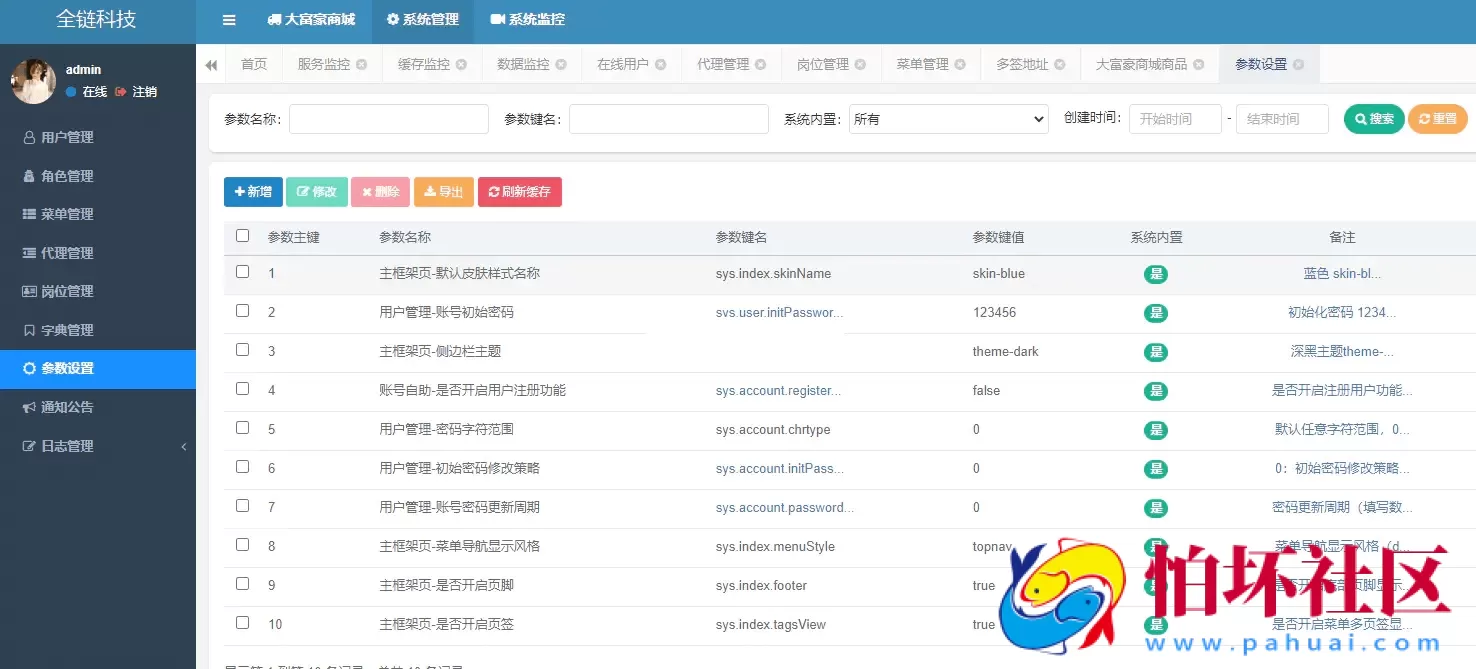Click the 刷新缓存 refresh cache button
This screenshot has height=669, width=1476.
(x=520, y=191)
